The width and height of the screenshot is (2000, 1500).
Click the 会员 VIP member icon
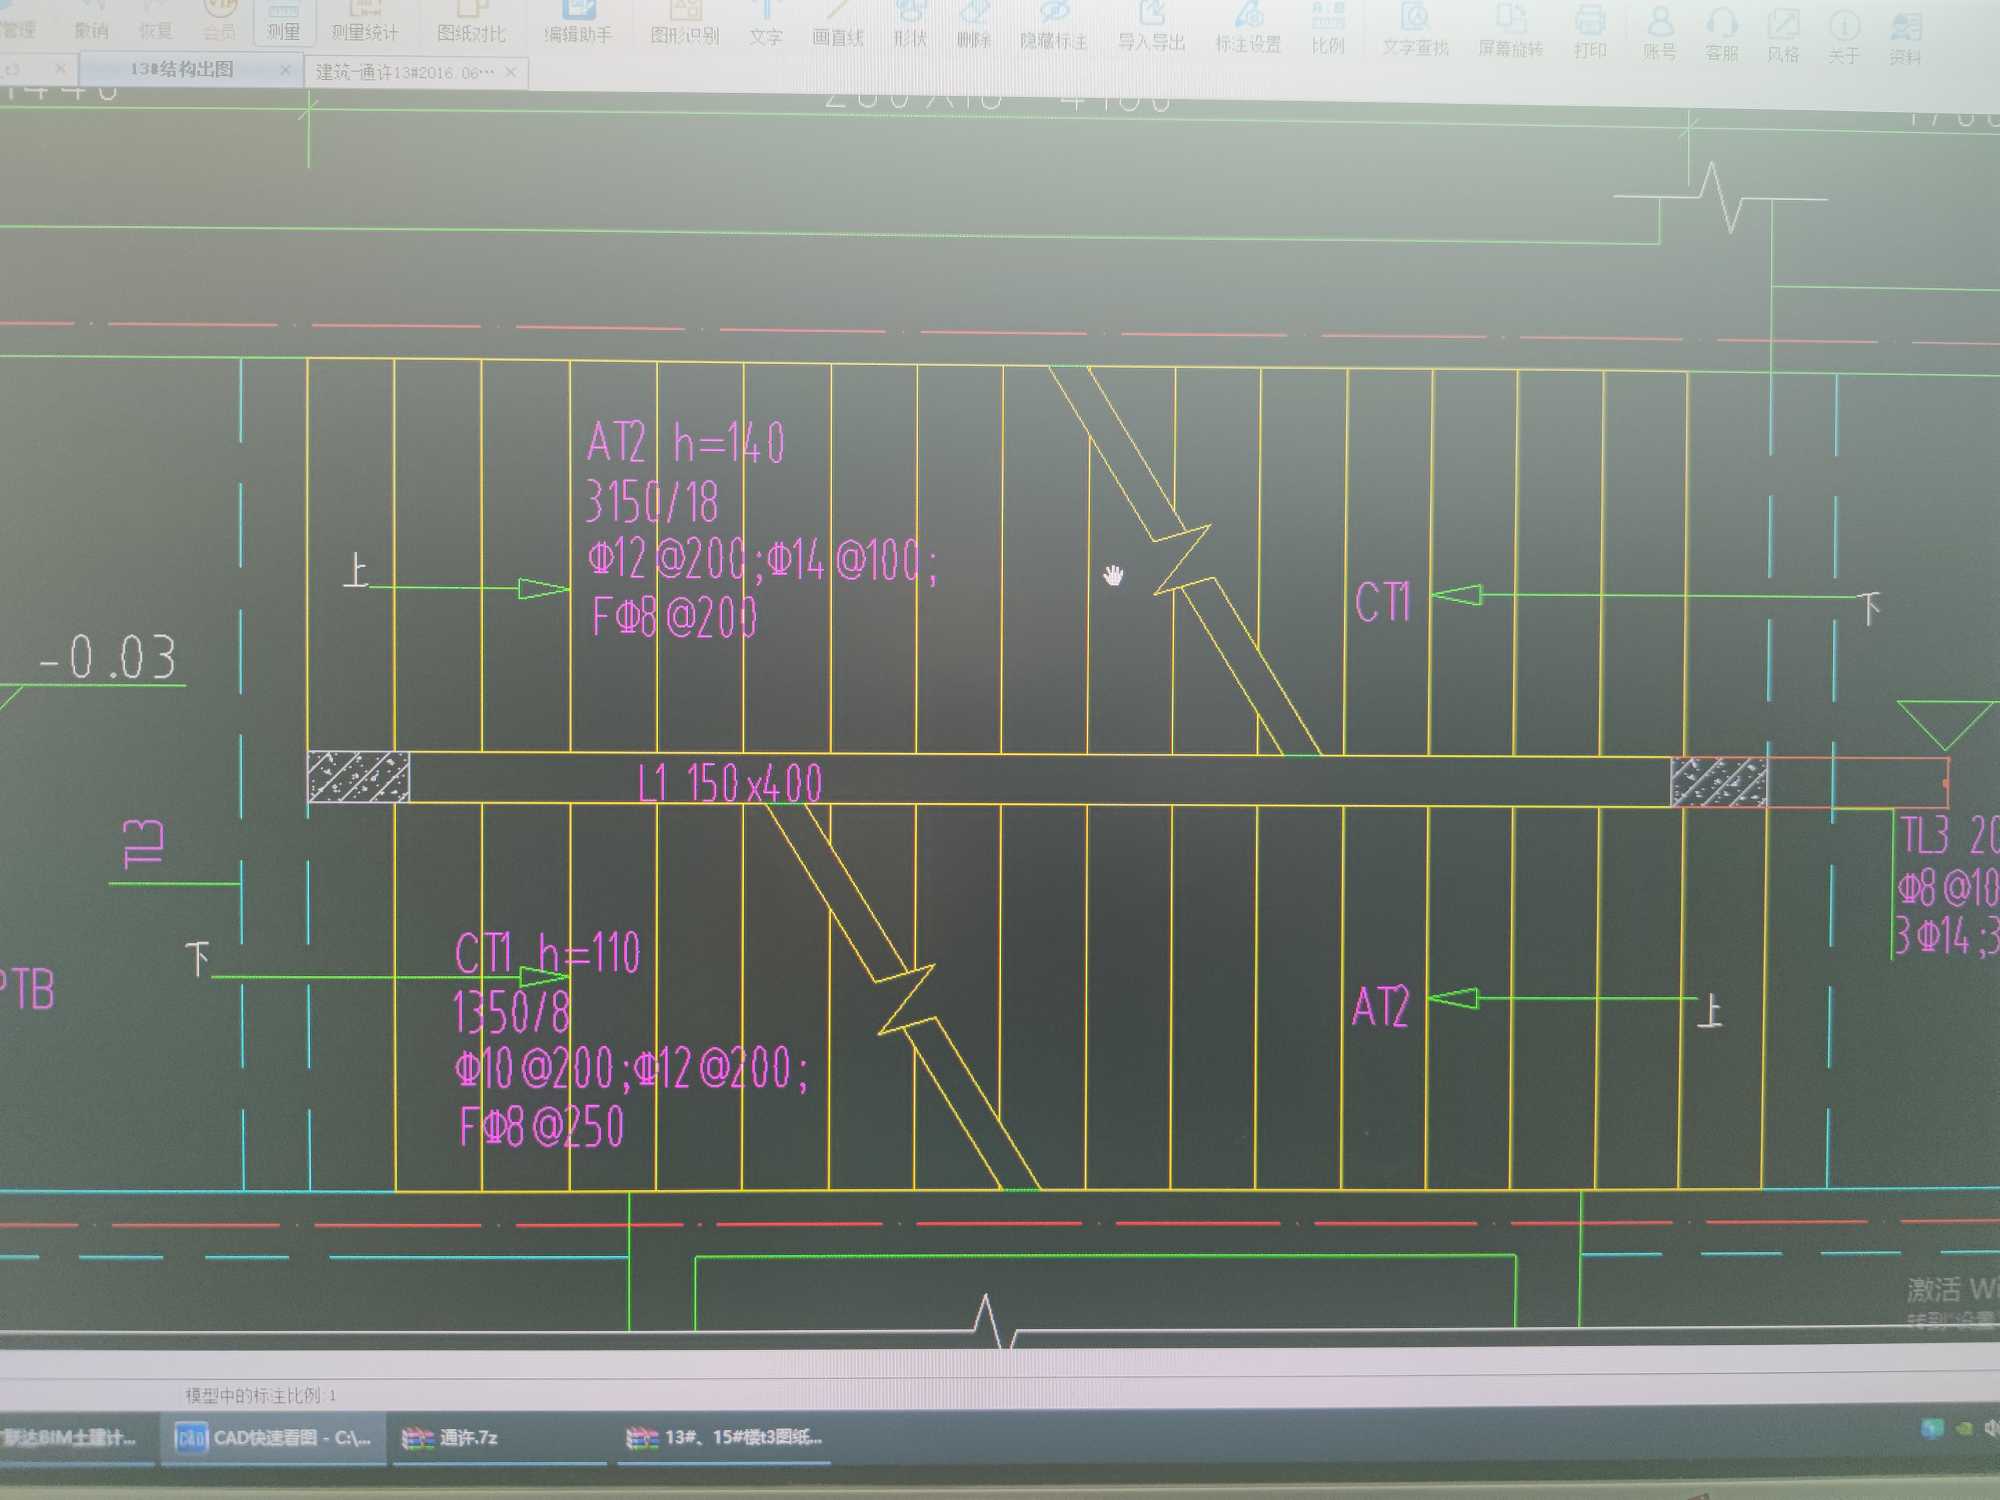(219, 20)
